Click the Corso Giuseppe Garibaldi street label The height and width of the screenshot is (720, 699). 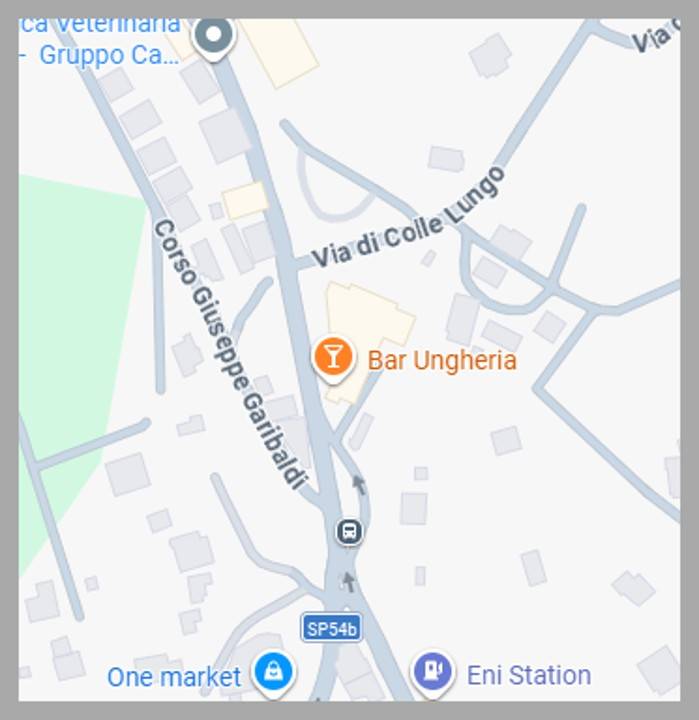pyautogui.click(x=230, y=354)
